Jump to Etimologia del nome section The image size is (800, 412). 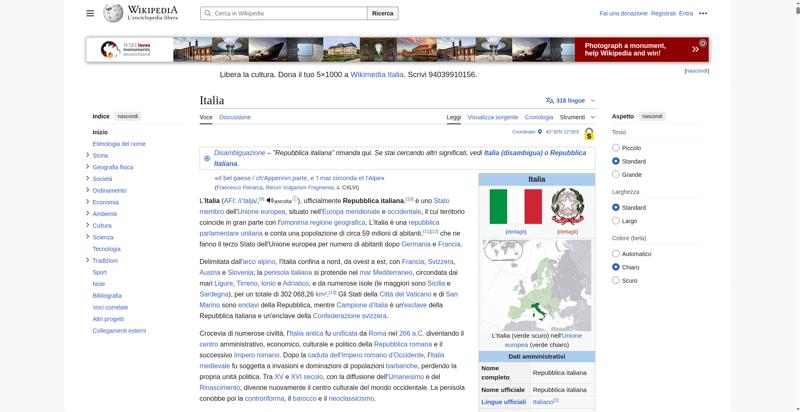(x=119, y=144)
